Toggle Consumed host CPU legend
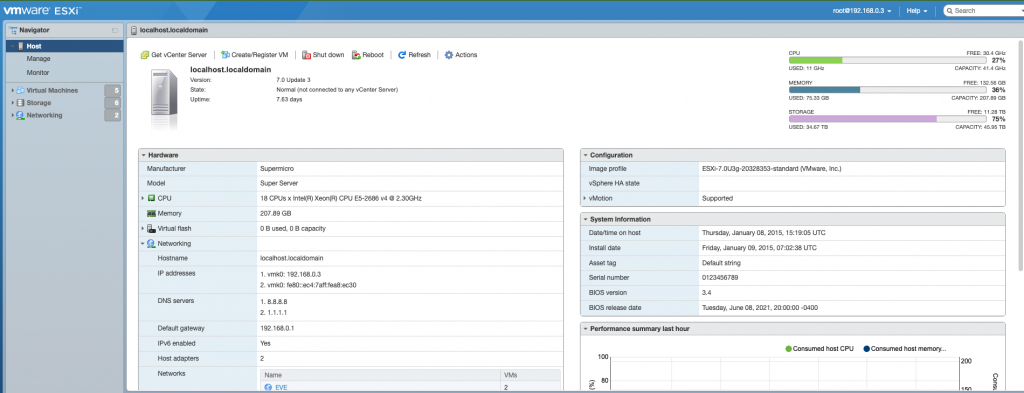Image resolution: width=1024 pixels, height=393 pixels. pyautogui.click(x=821, y=349)
